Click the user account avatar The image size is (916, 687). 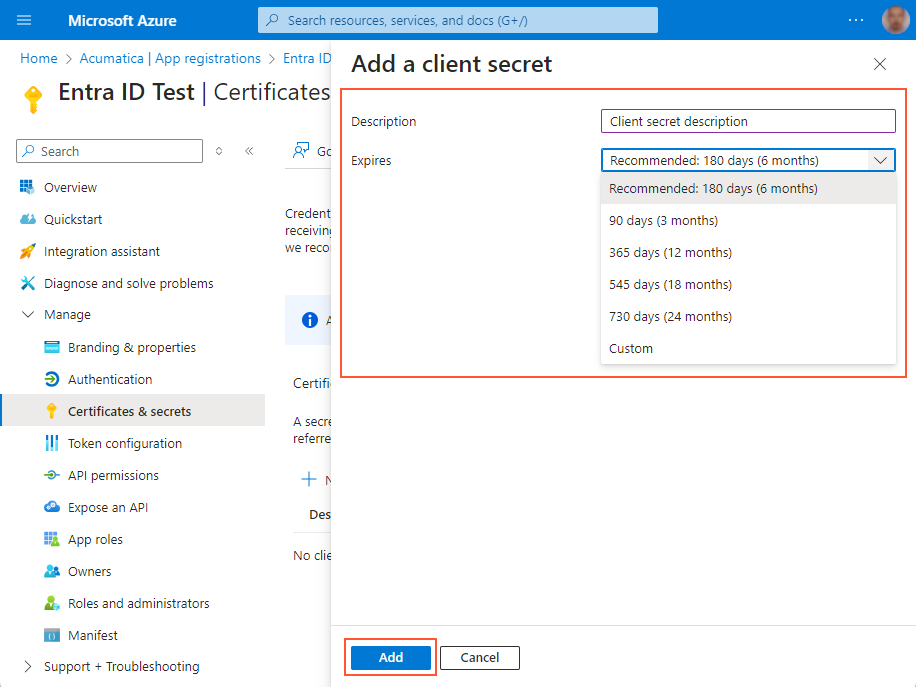[895, 20]
